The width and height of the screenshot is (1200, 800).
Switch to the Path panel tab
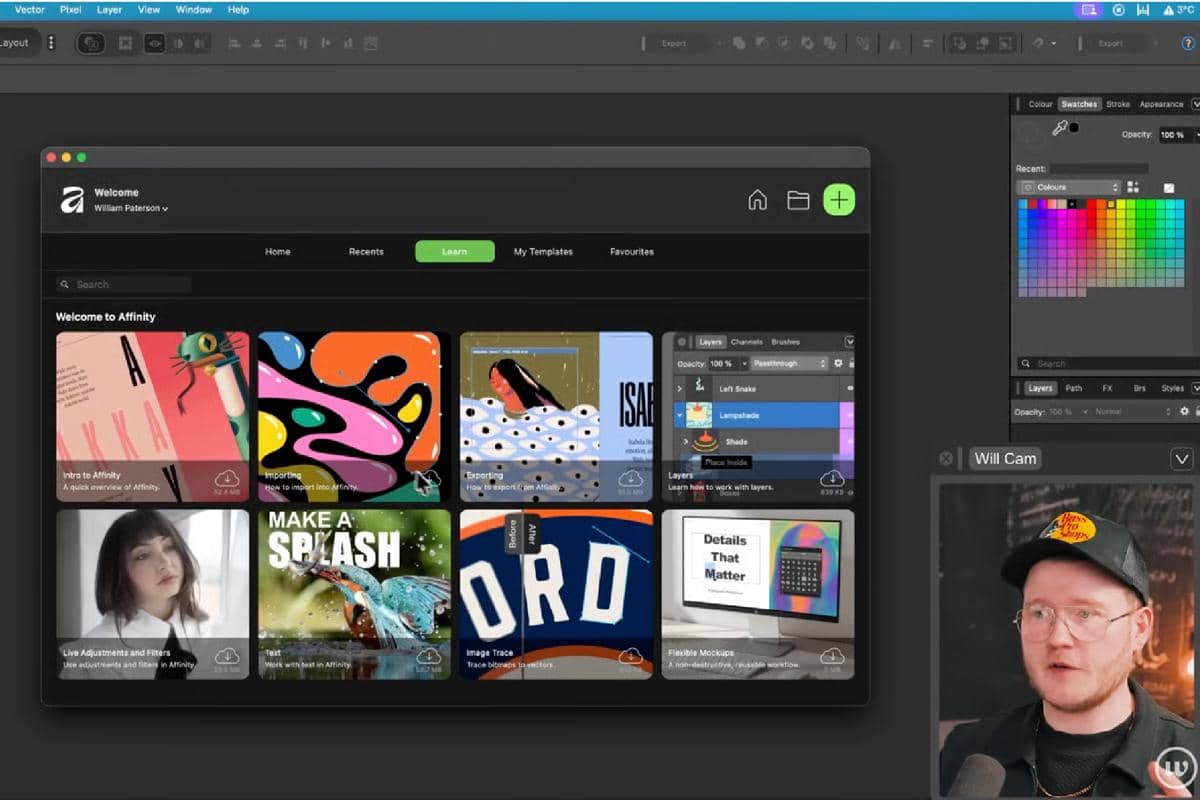pos(1073,388)
